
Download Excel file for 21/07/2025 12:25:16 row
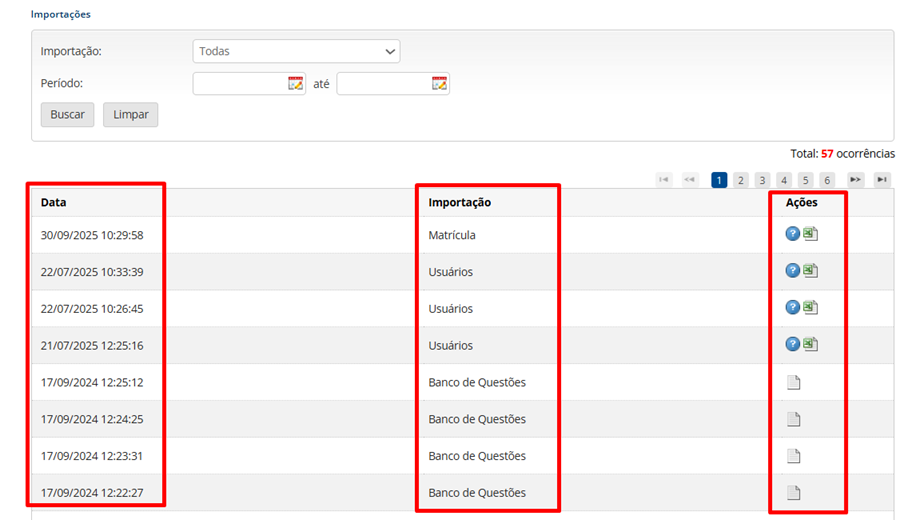coord(811,344)
